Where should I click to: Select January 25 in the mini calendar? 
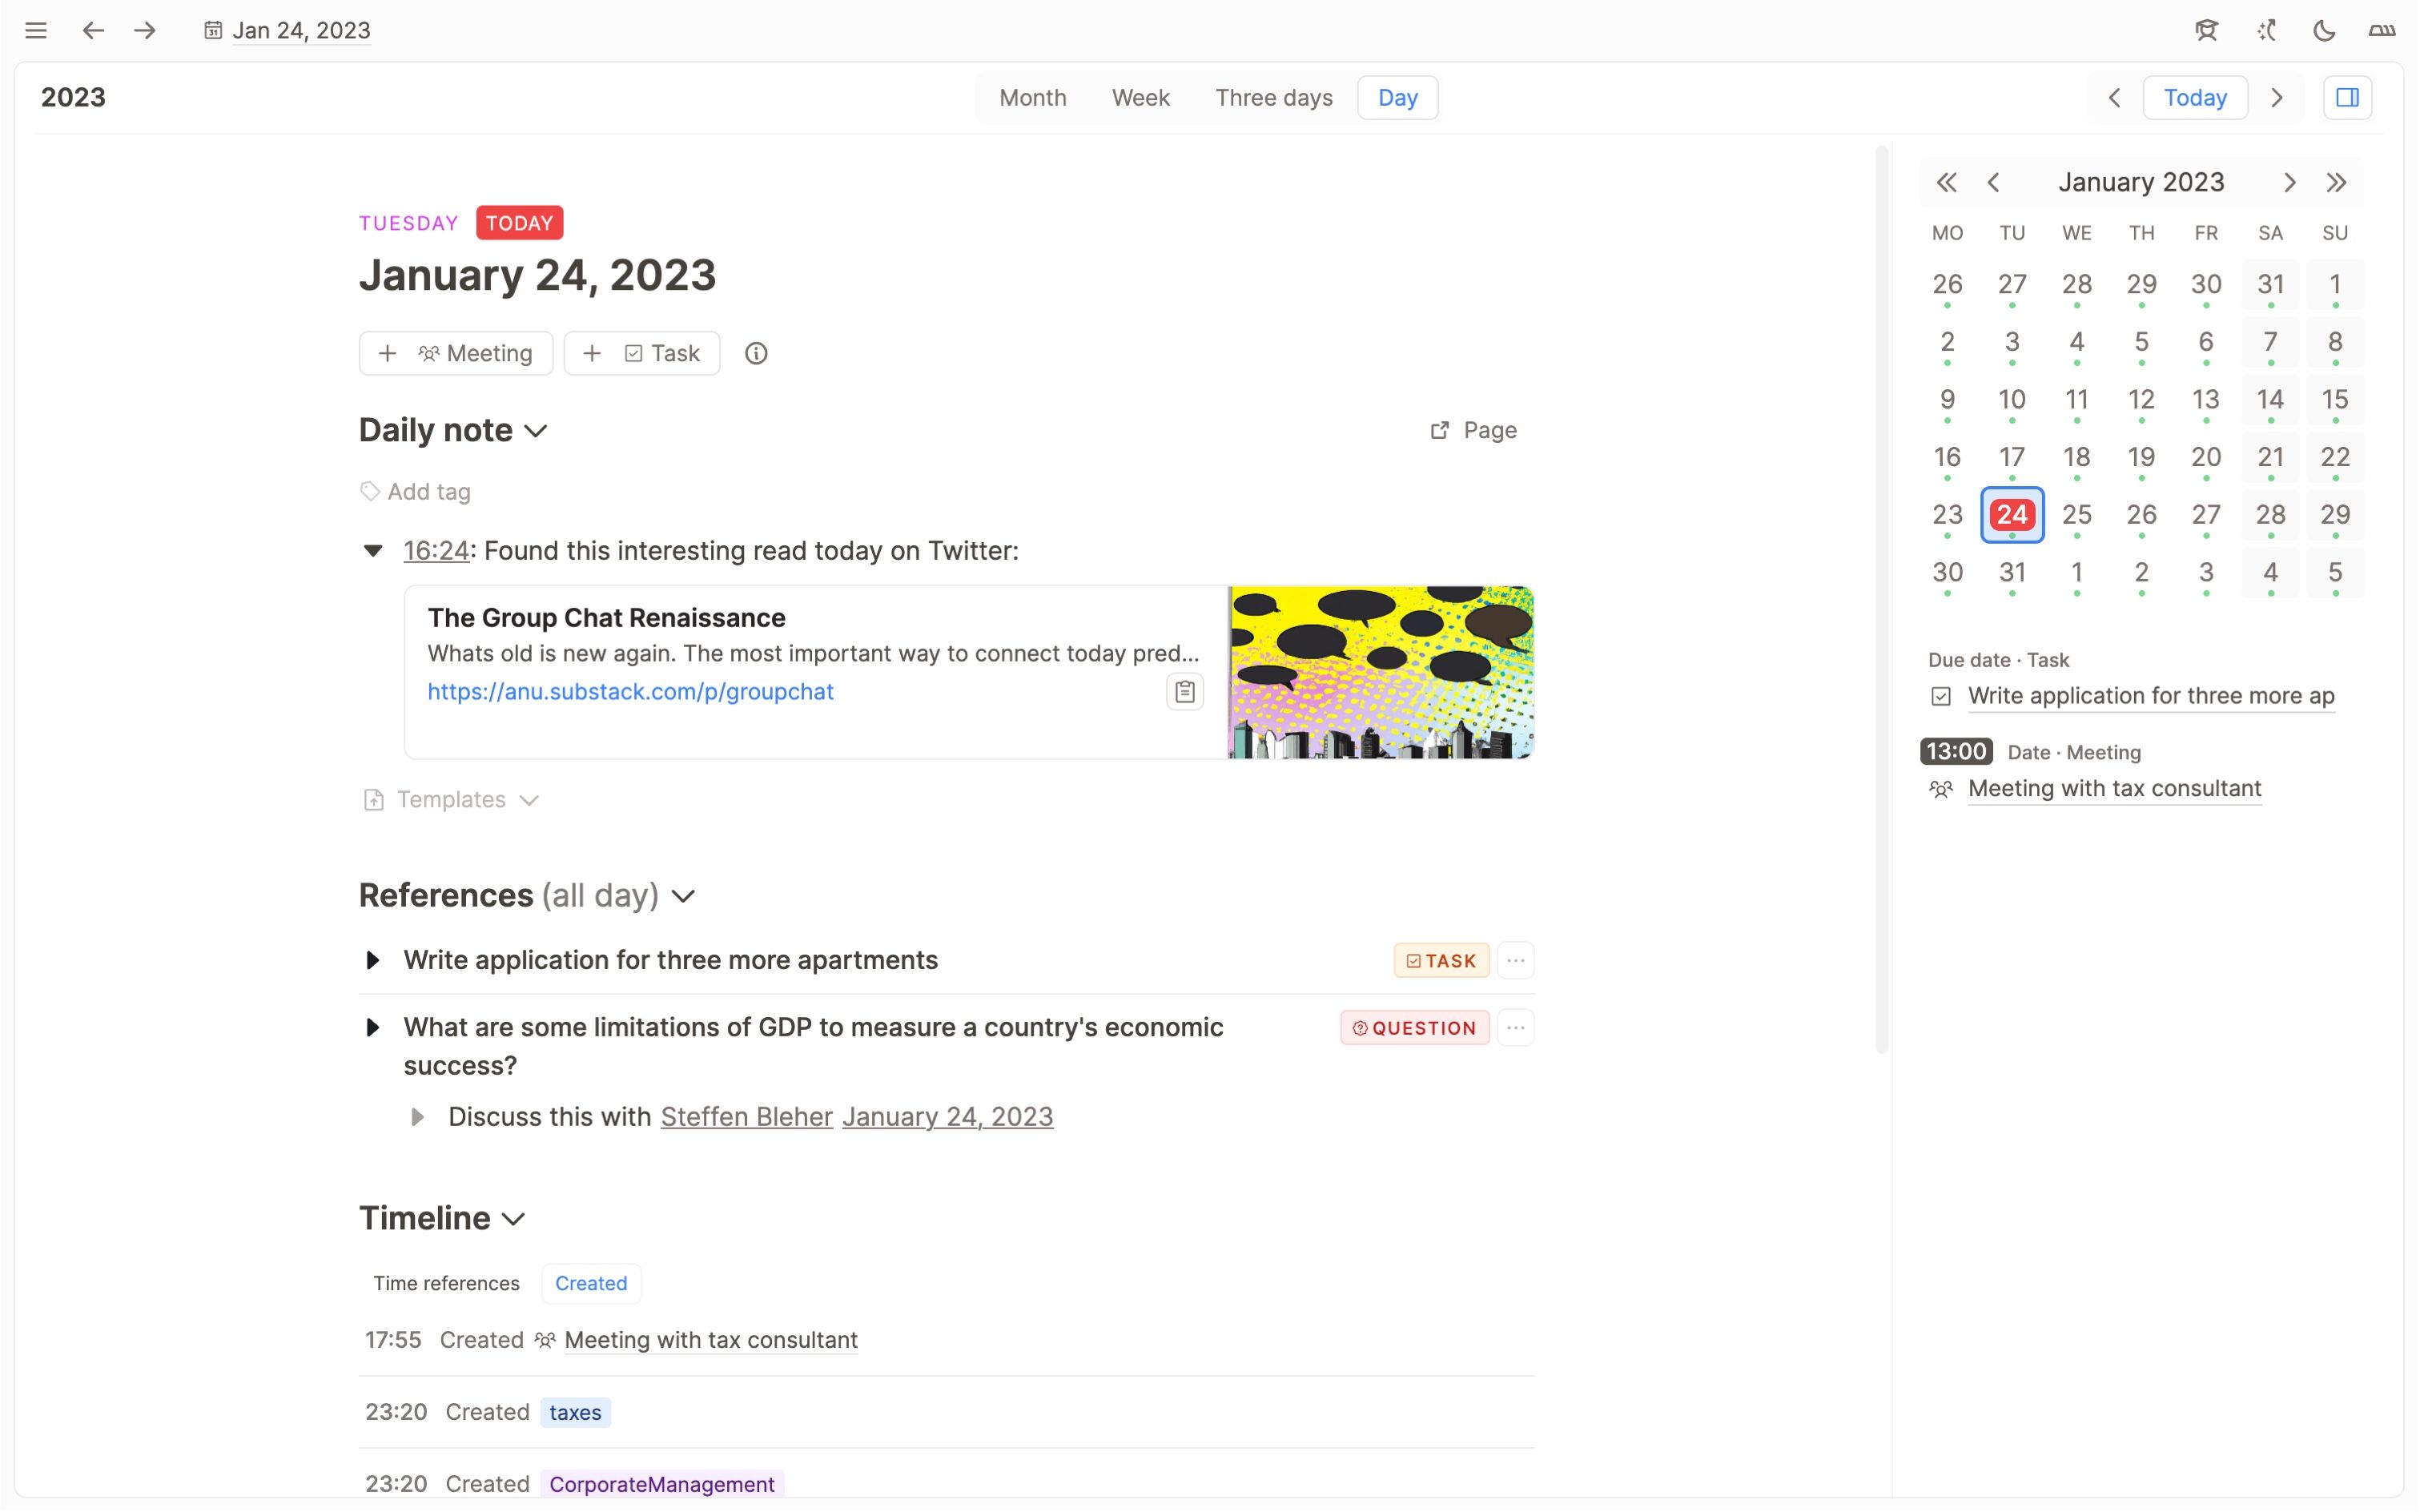(2076, 514)
